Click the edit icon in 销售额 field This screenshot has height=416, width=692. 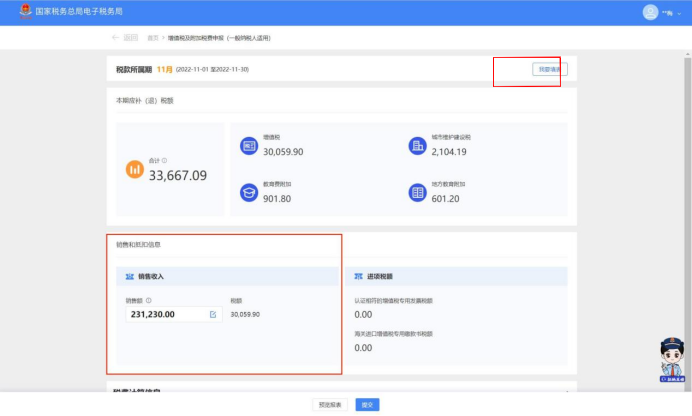[212, 314]
